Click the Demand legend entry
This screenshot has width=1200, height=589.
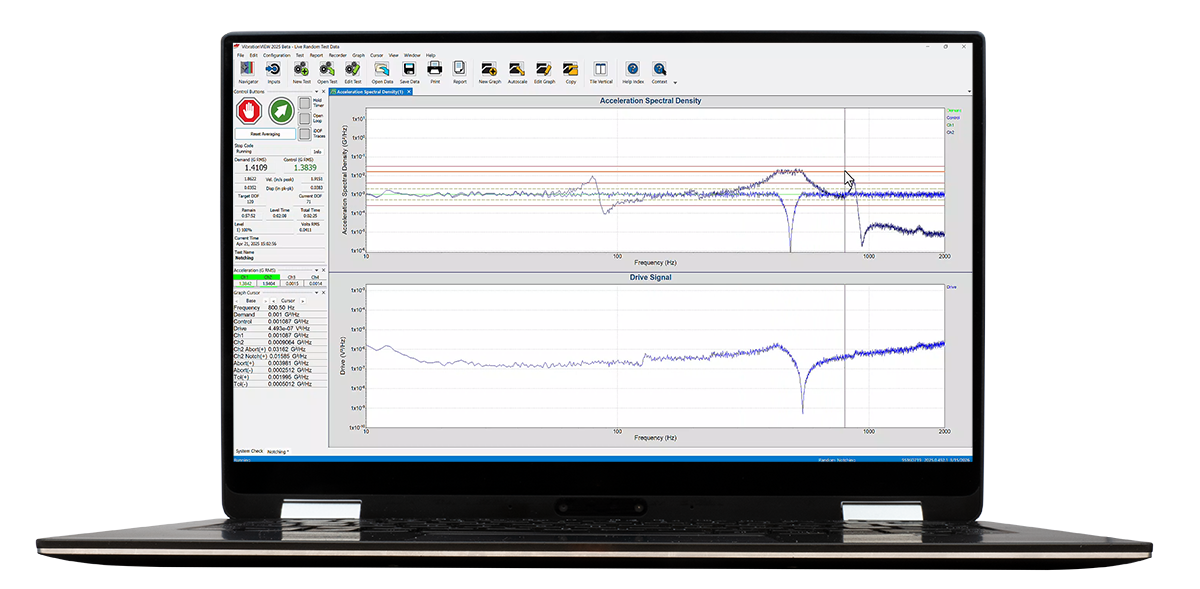[952, 110]
